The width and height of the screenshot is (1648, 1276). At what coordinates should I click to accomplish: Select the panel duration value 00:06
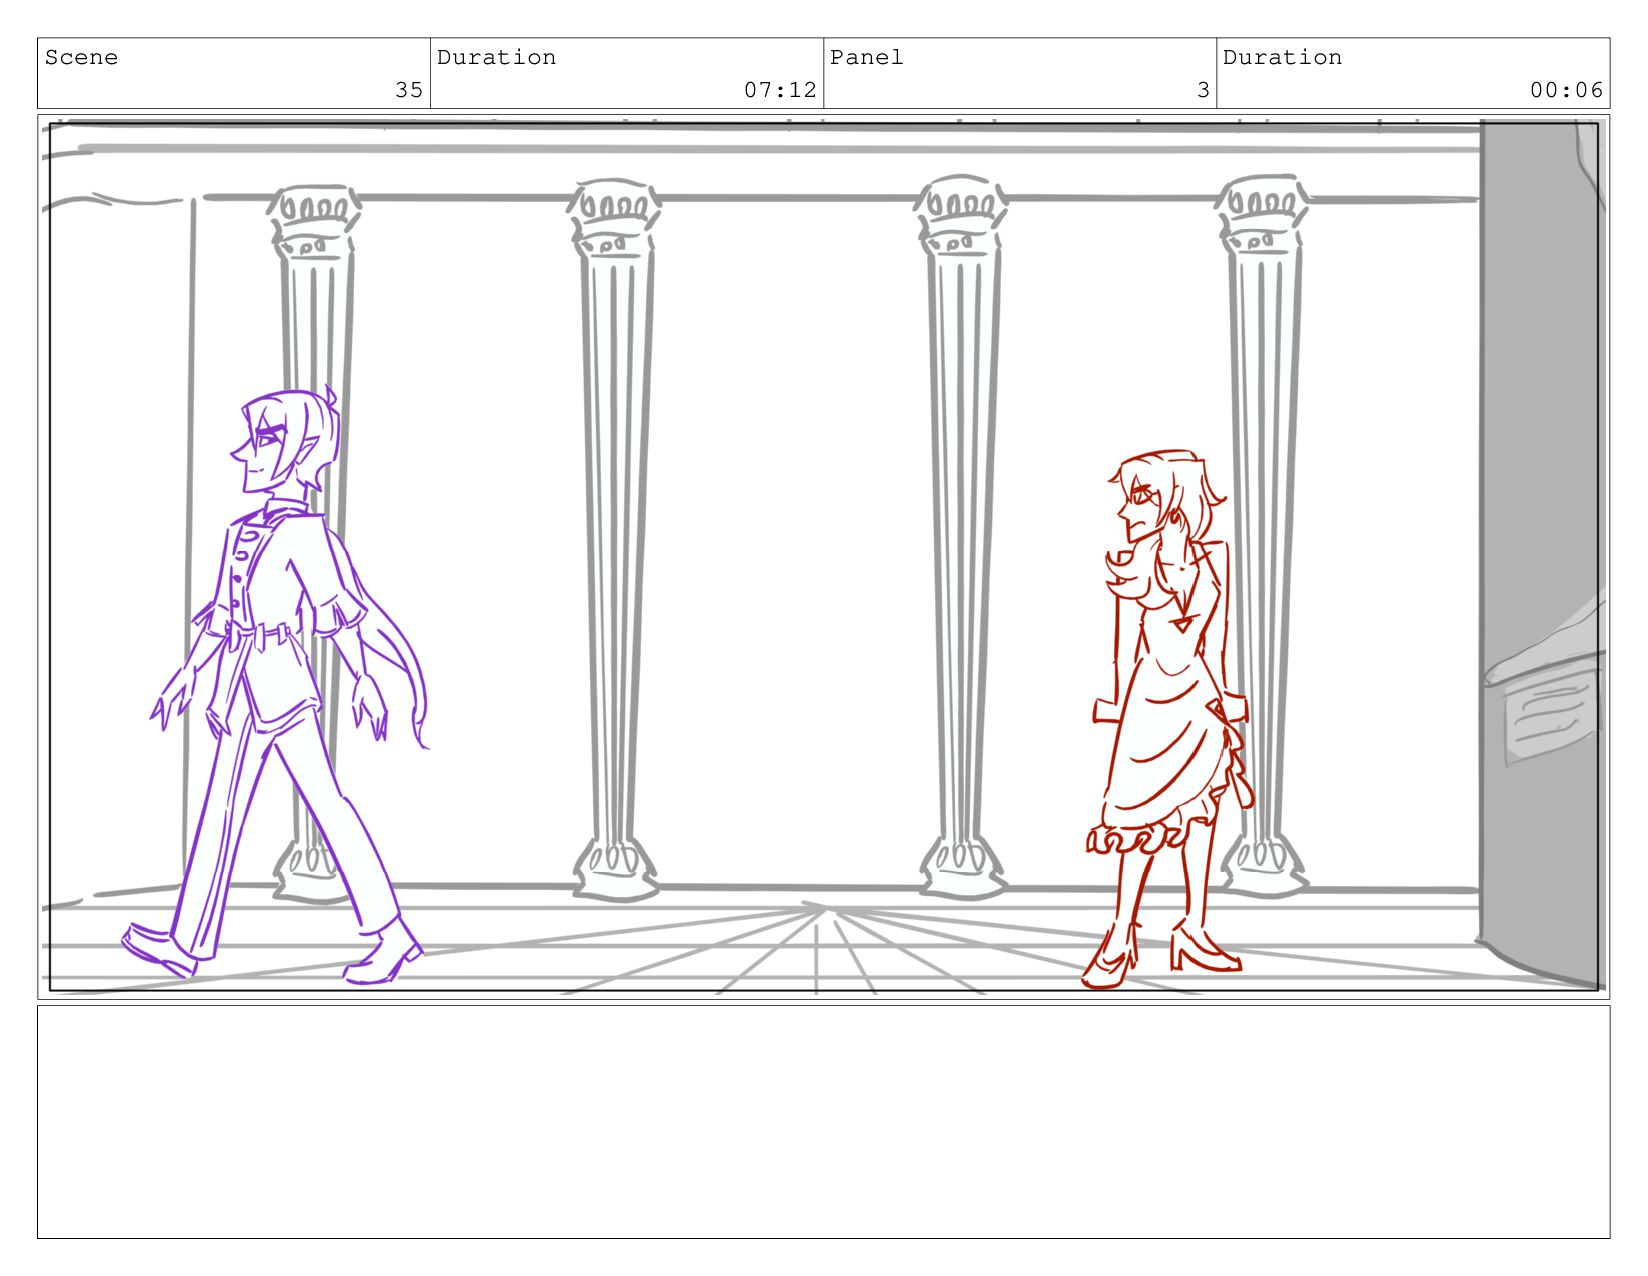click(1566, 90)
